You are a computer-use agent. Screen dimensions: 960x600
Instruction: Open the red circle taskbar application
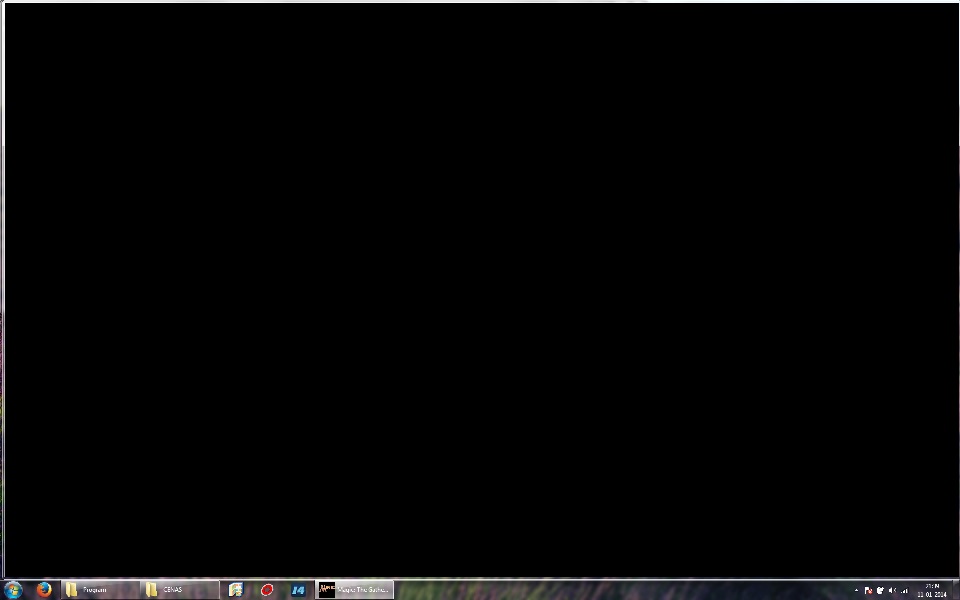tap(267, 590)
